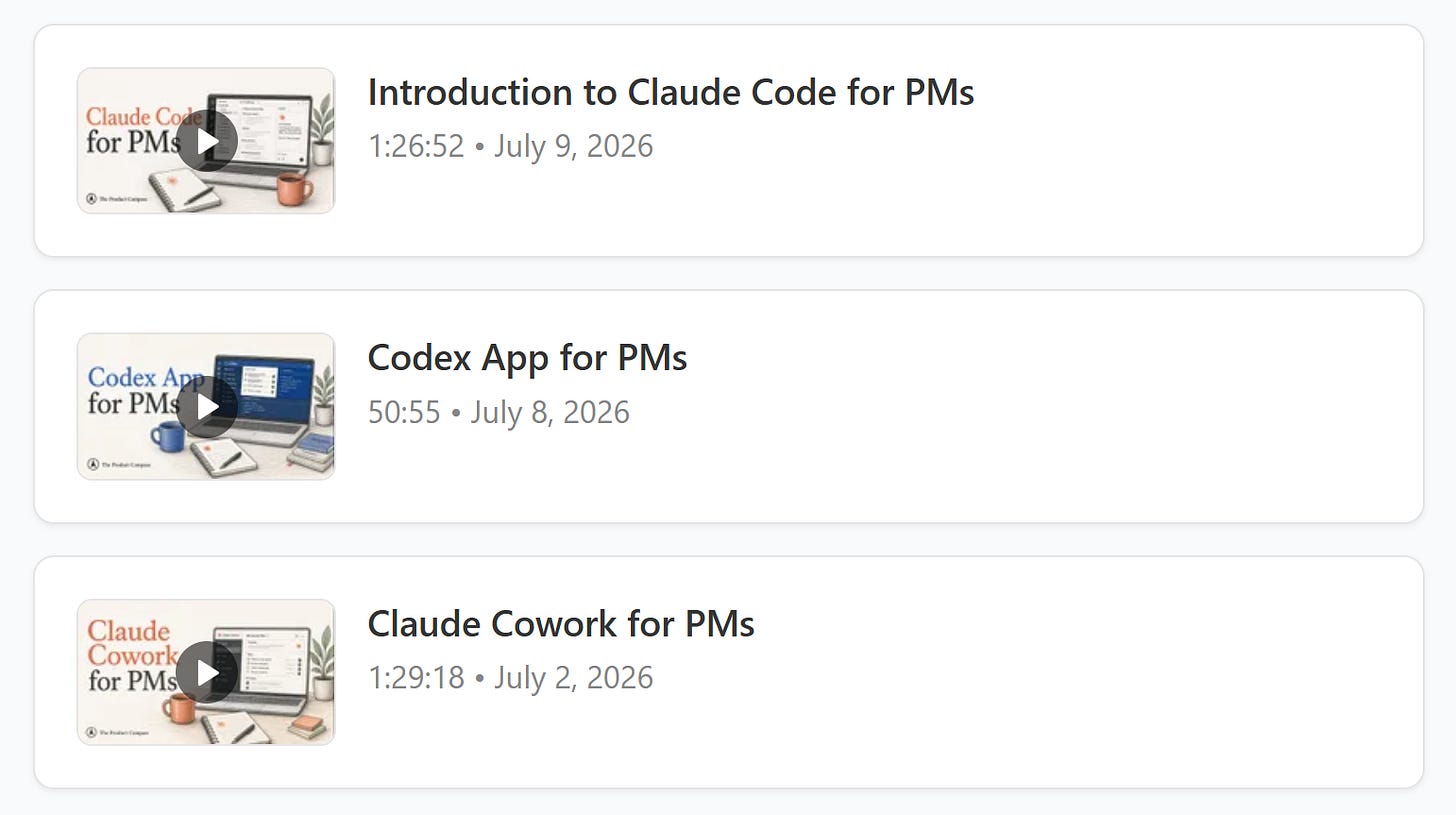1456x815 pixels.
Task: Open the Codex App for PMs title
Action: coord(527,358)
